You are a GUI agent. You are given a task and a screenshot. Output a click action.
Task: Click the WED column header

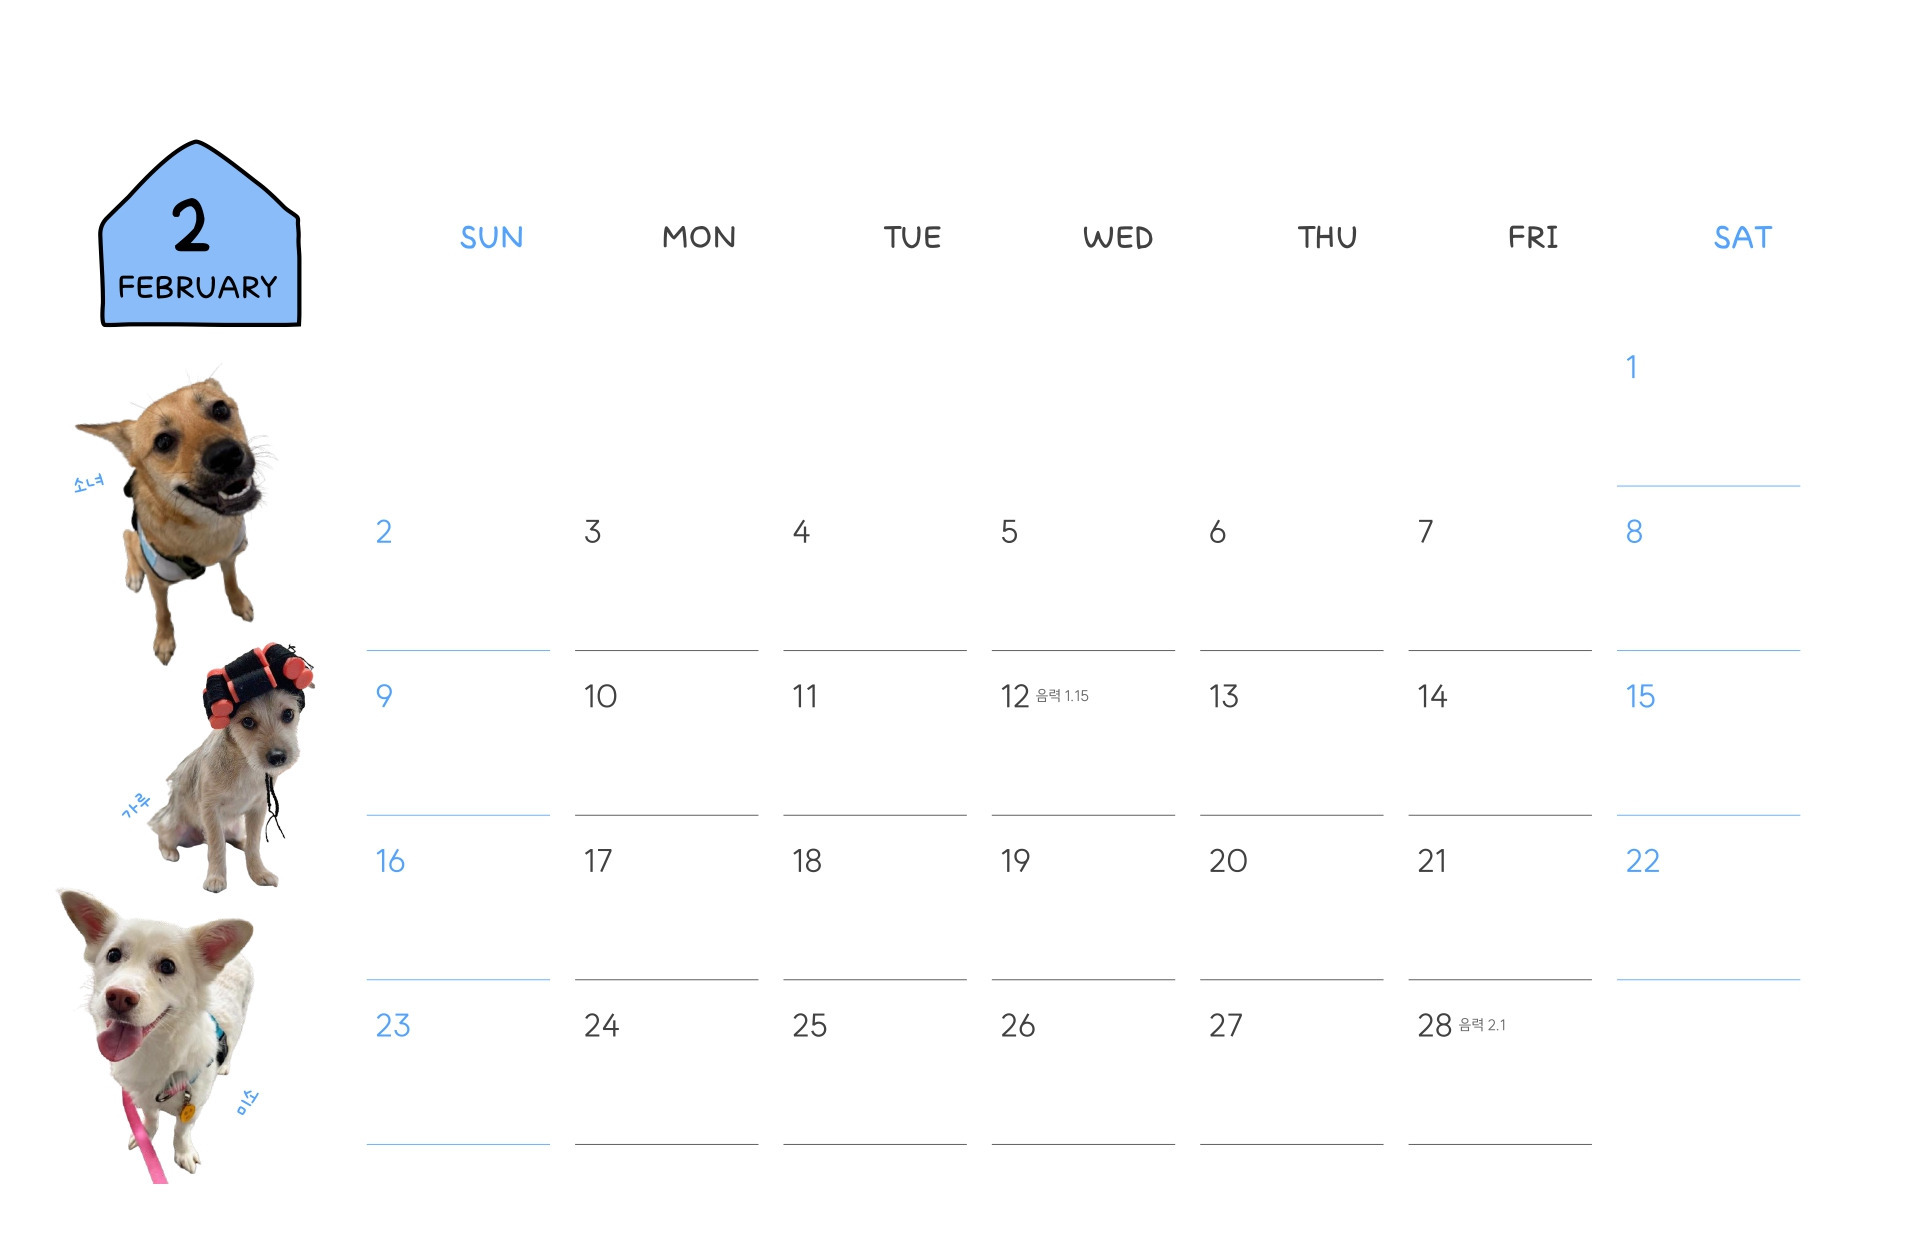(x=1118, y=237)
